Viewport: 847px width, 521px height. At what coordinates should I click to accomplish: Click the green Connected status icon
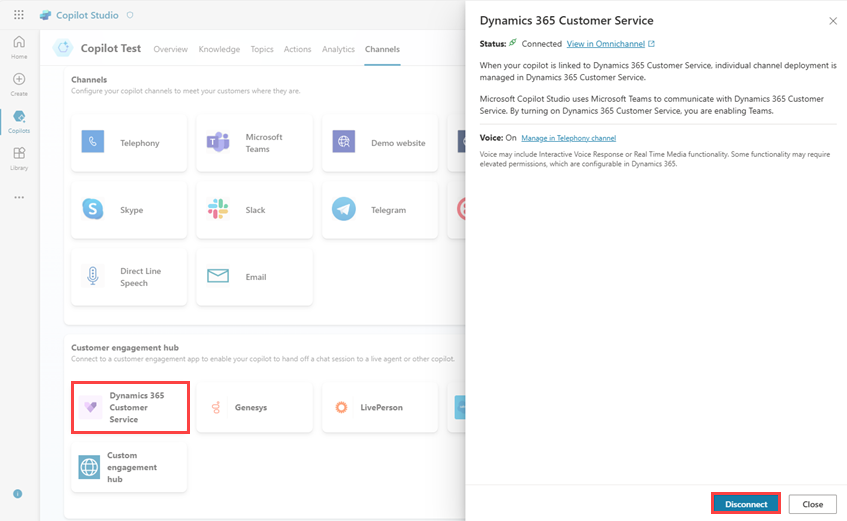(x=513, y=43)
